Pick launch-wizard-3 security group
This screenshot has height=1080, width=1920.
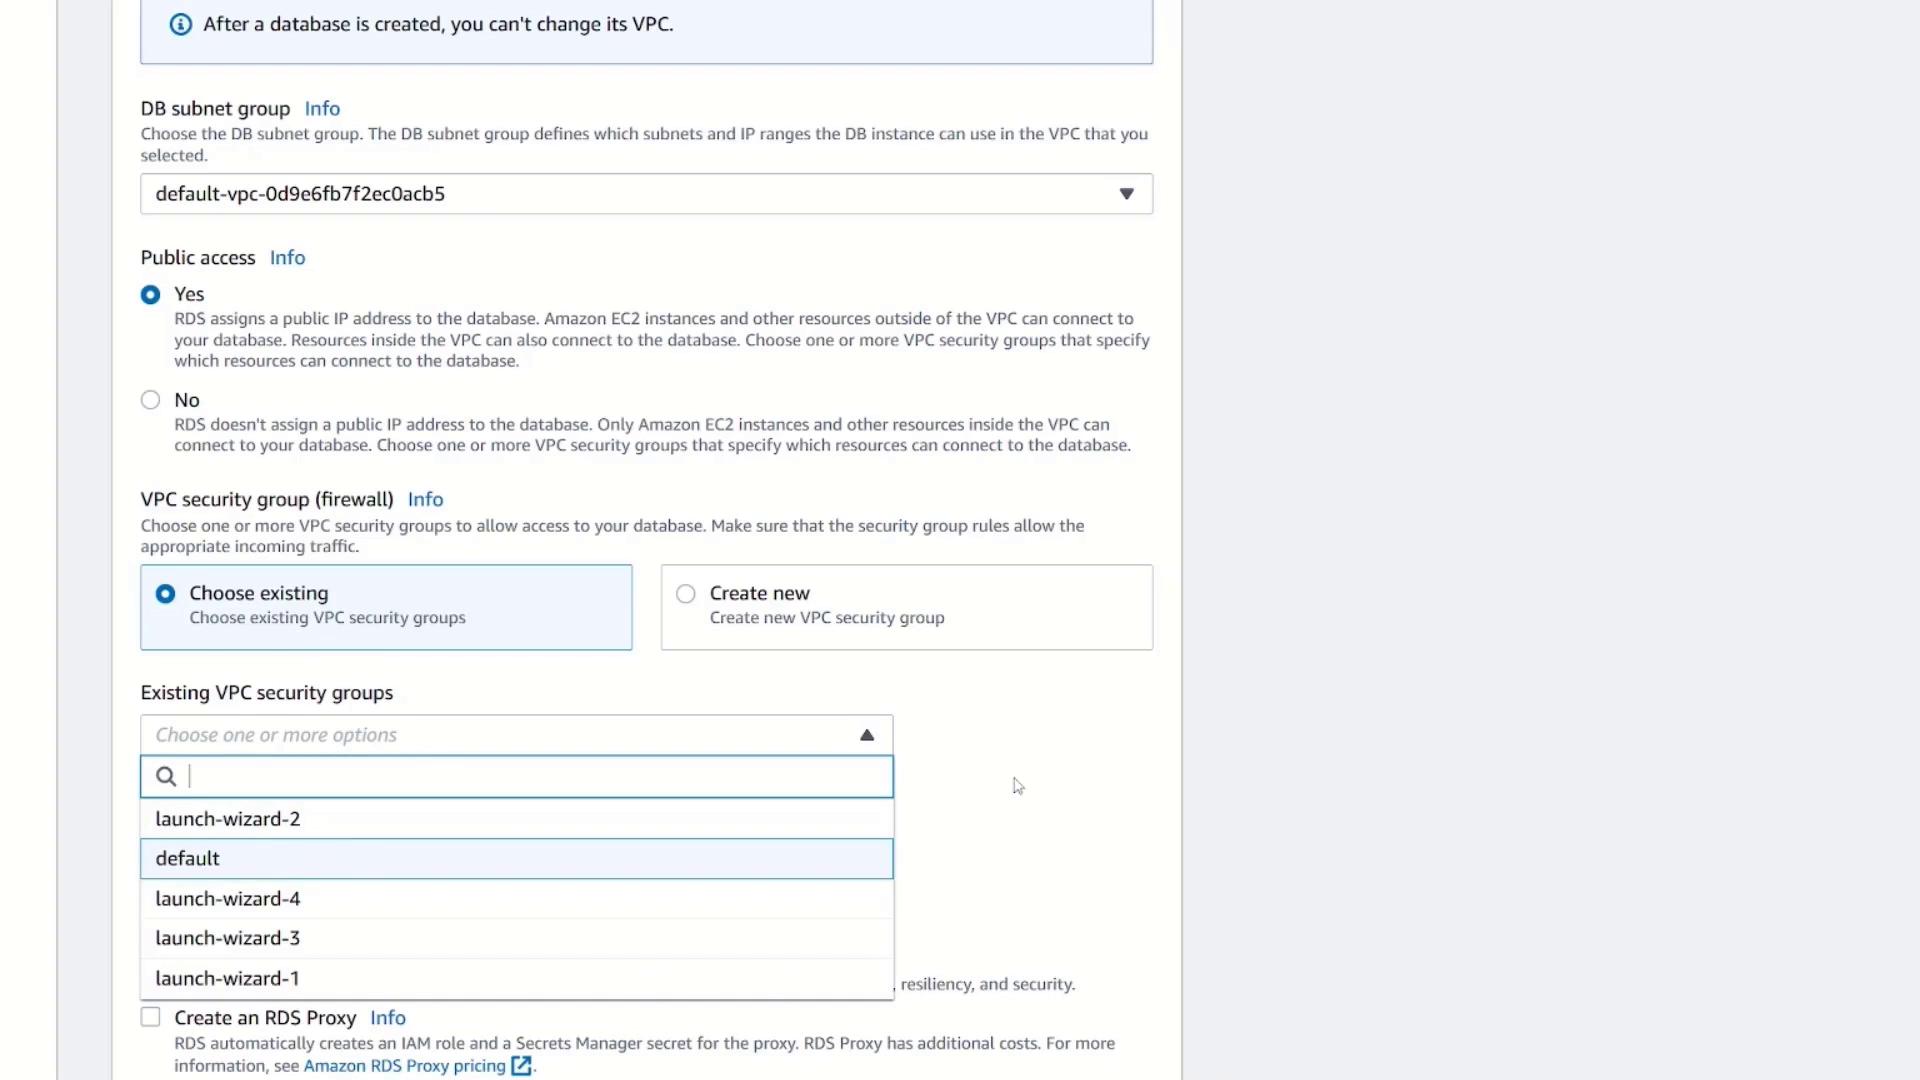(x=228, y=938)
